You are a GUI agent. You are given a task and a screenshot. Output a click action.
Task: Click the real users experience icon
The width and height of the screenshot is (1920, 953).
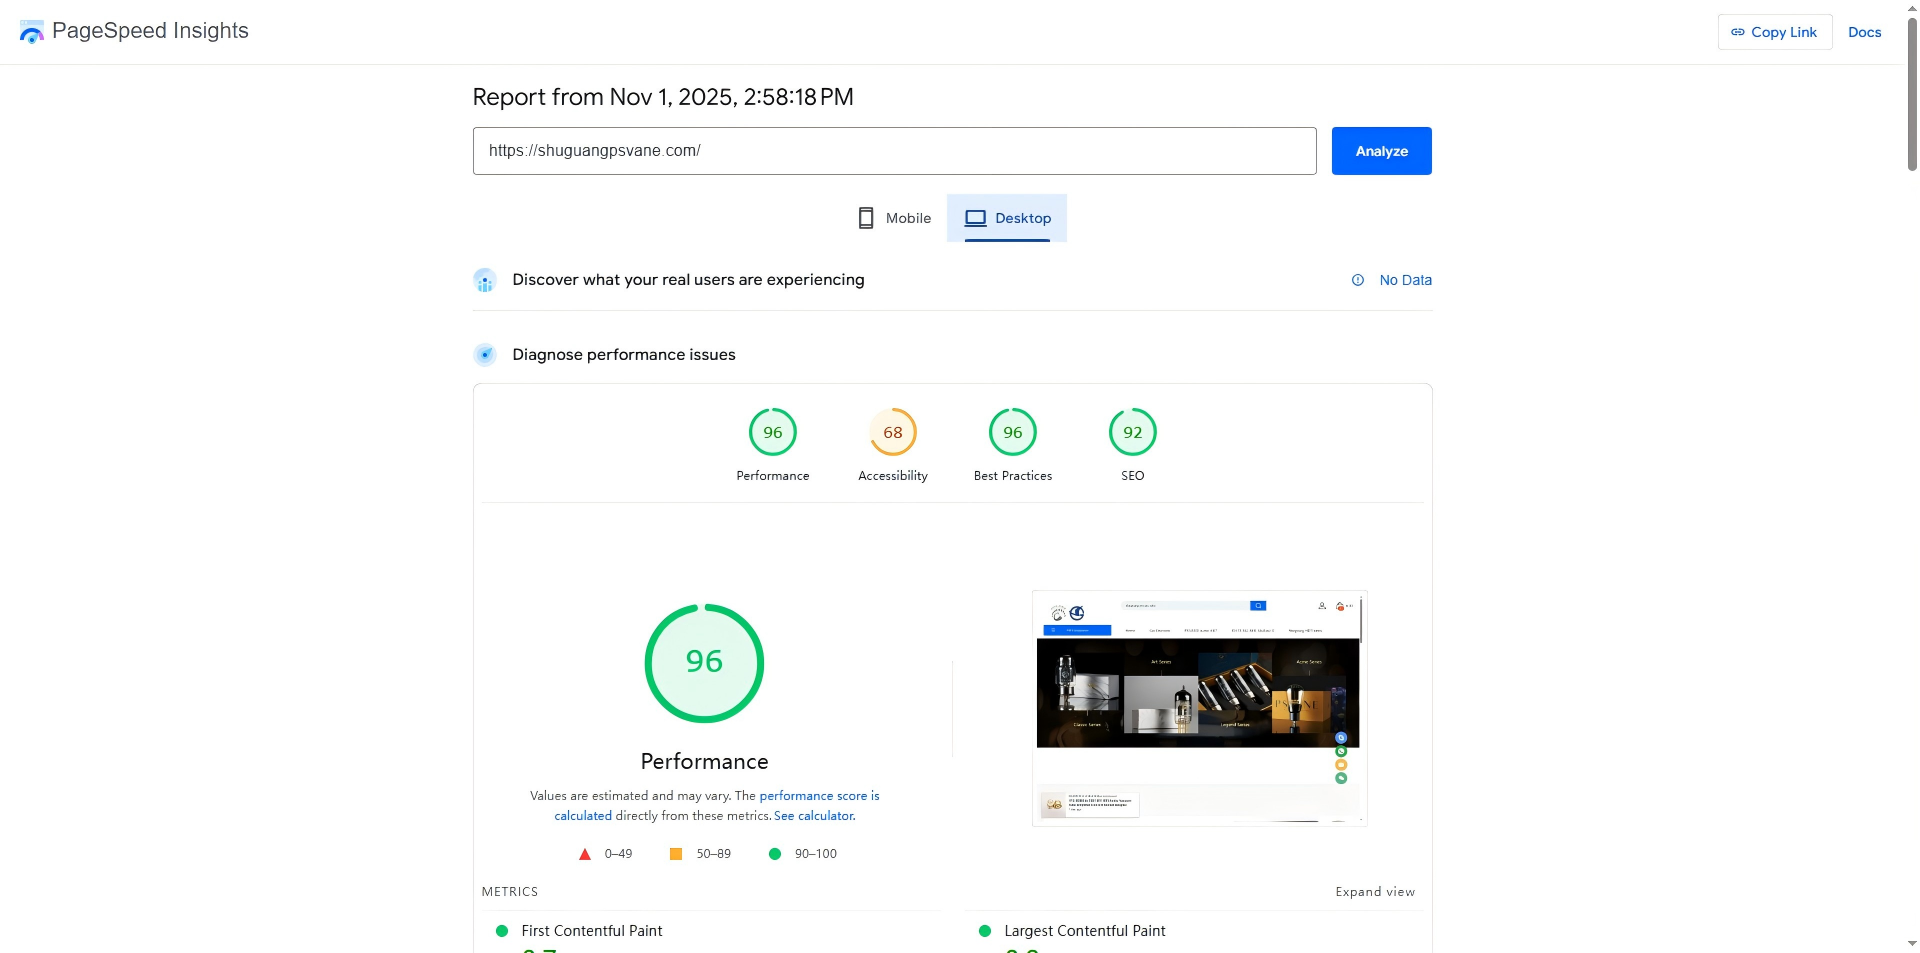[485, 281]
